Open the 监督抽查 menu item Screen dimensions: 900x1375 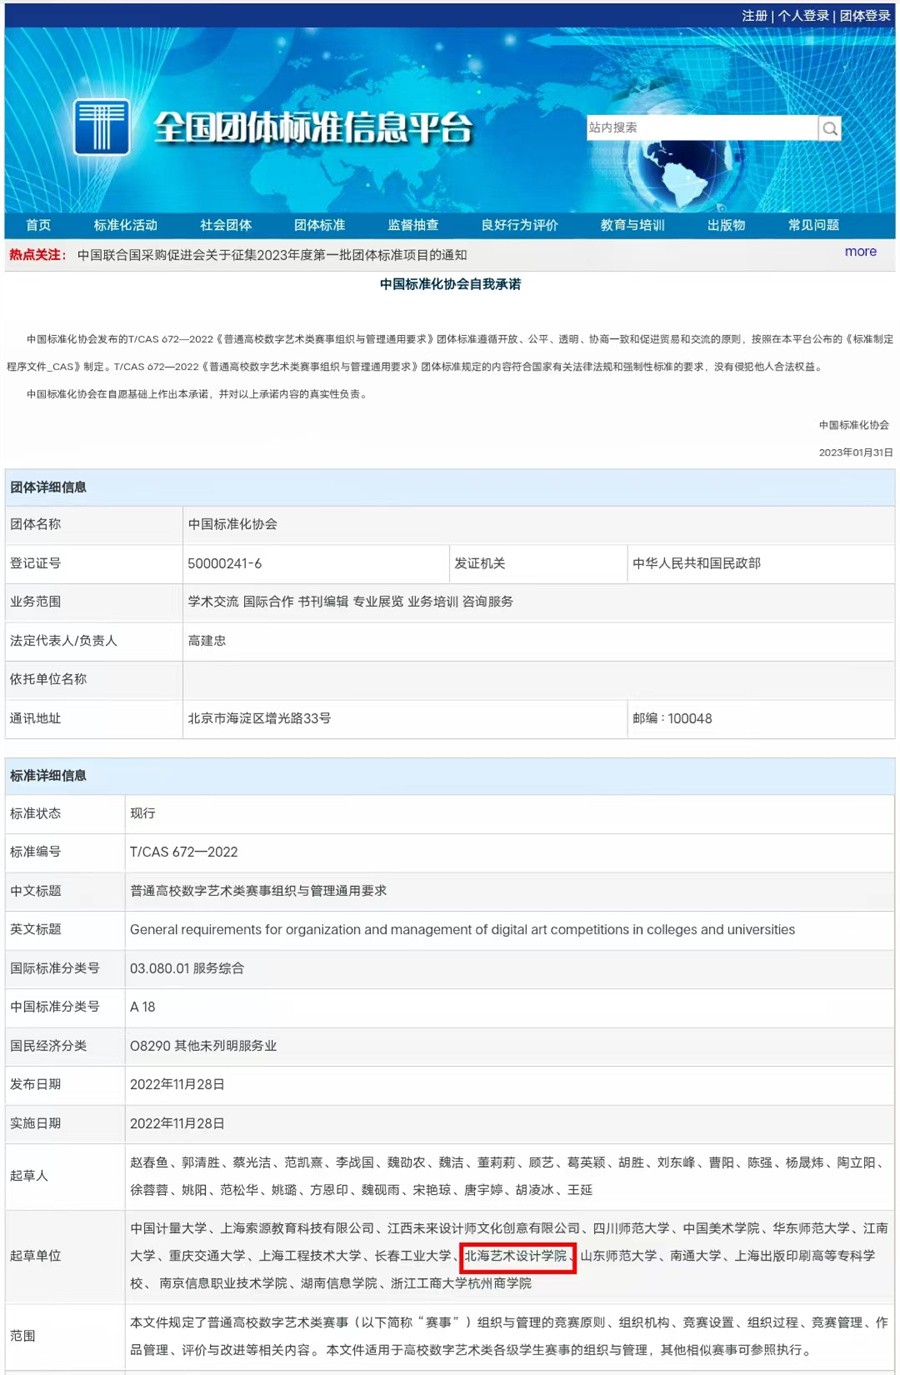pos(413,225)
